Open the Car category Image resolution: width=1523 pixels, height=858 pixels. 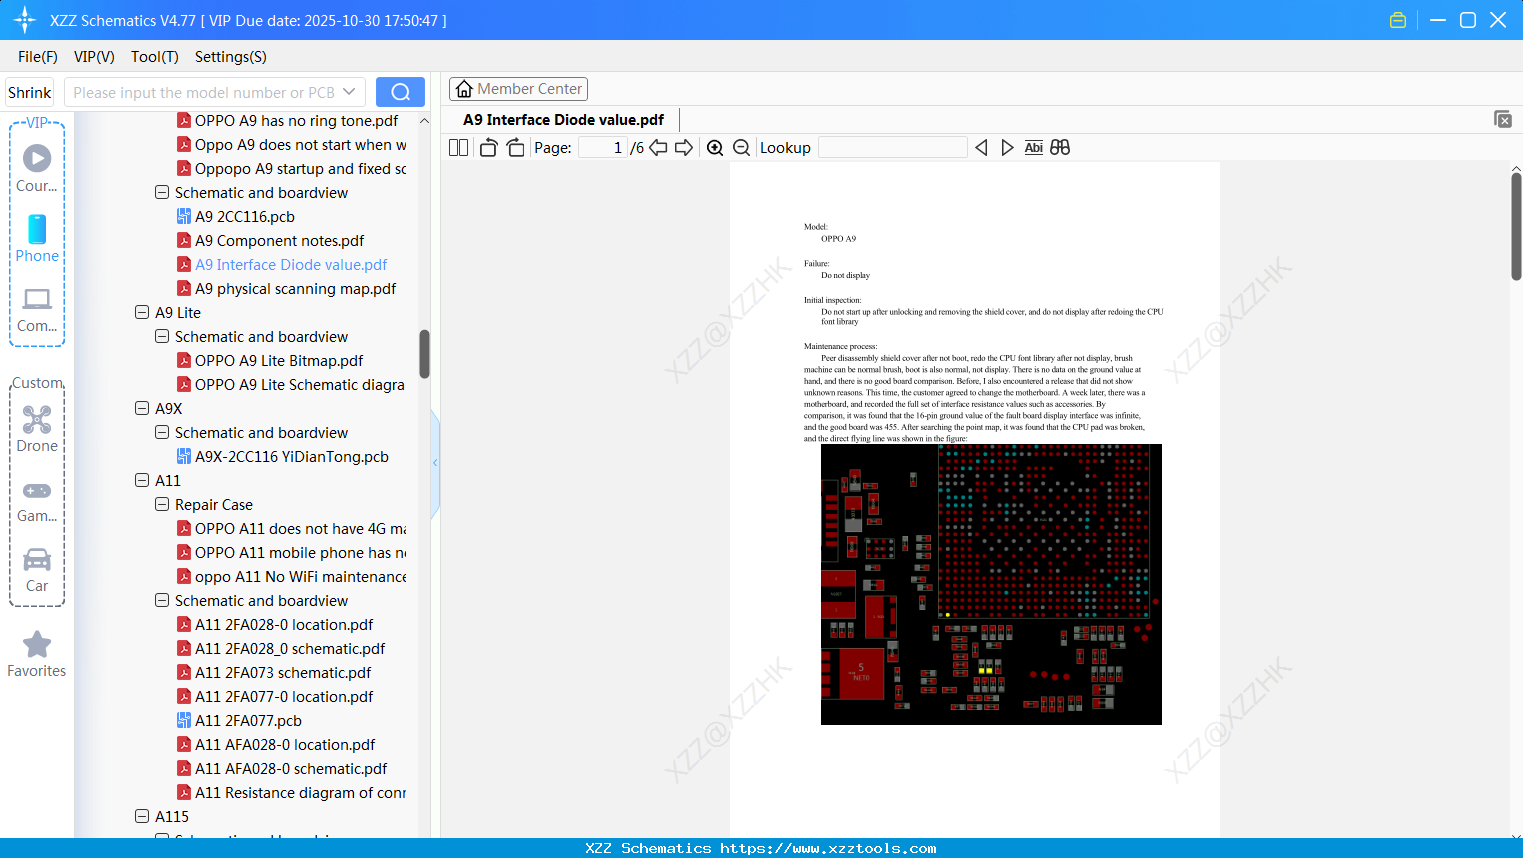coord(37,570)
